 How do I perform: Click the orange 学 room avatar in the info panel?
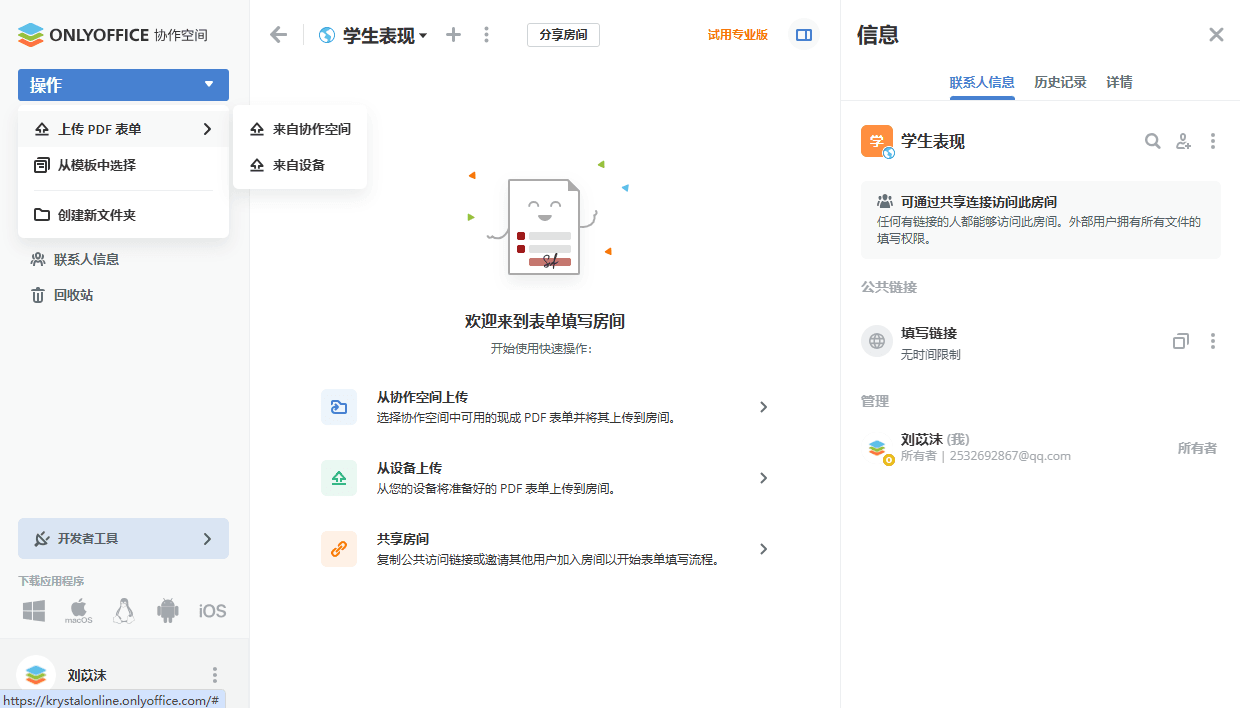pos(877,142)
